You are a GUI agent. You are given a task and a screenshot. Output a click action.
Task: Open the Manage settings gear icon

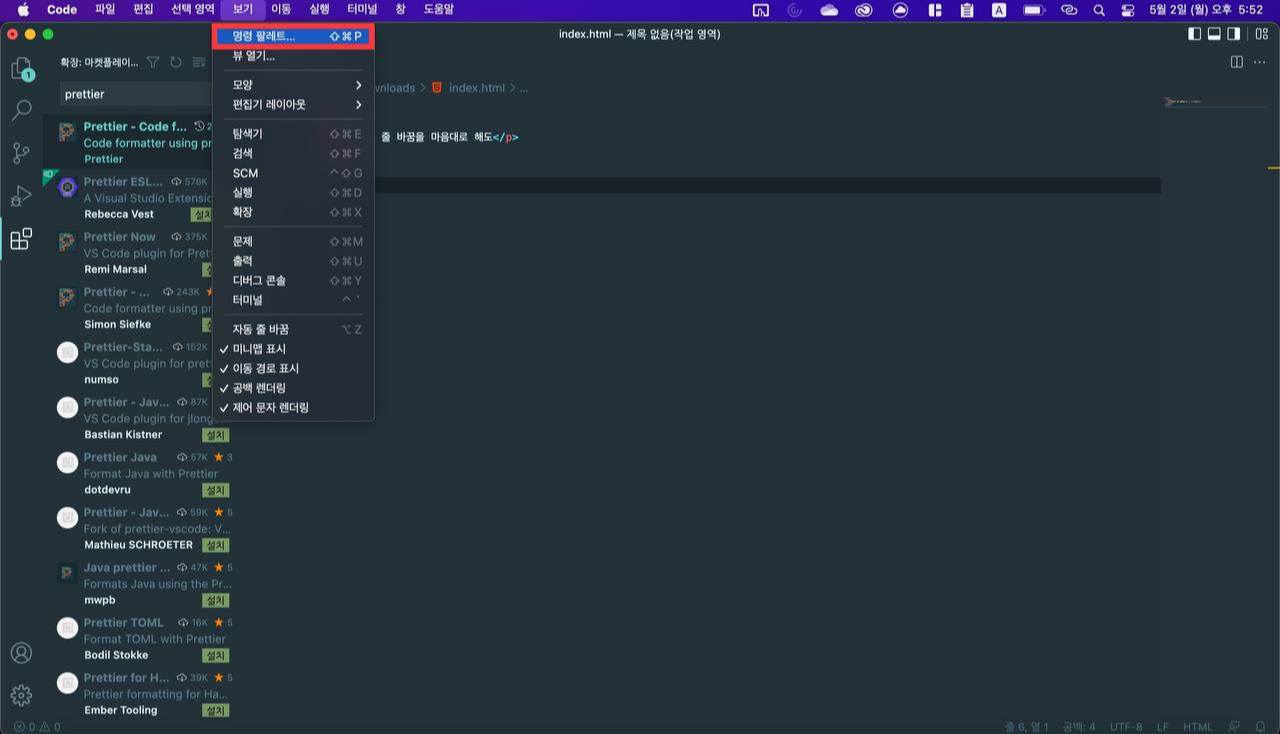(x=22, y=693)
